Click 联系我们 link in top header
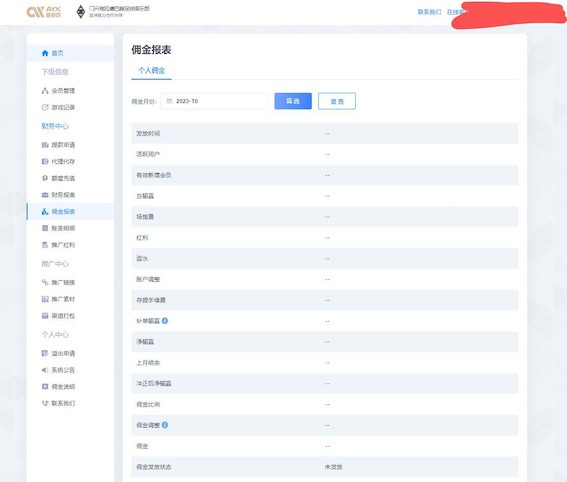Image resolution: width=567 pixels, height=482 pixels. [429, 12]
